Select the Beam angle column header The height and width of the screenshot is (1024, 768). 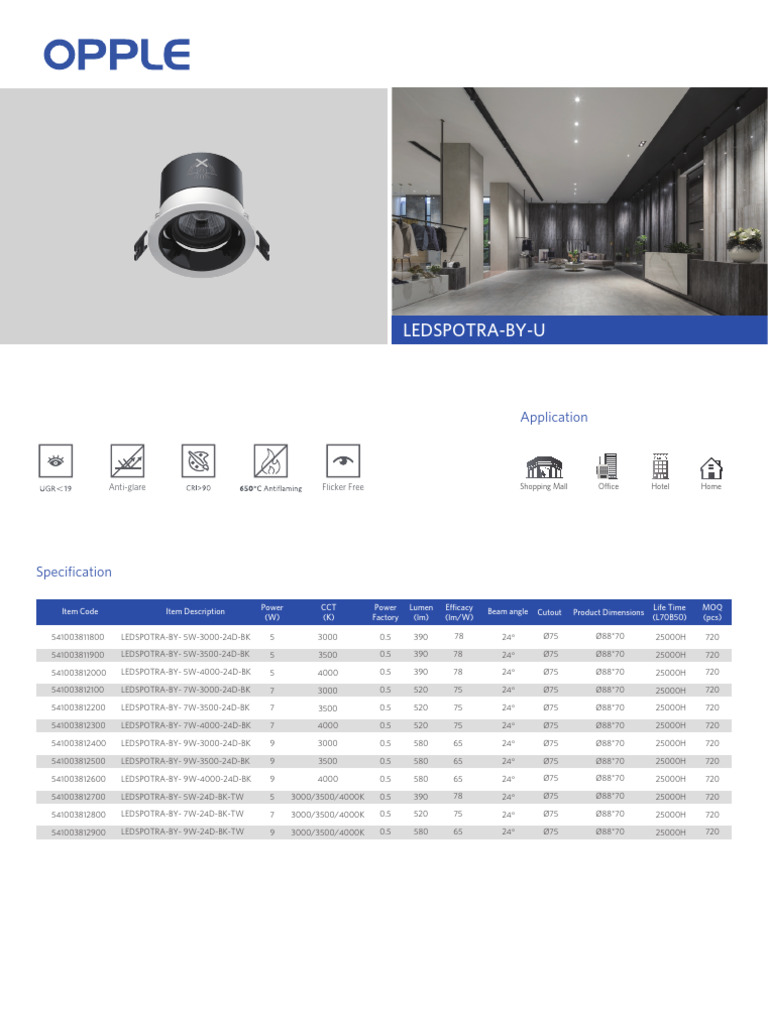507,612
